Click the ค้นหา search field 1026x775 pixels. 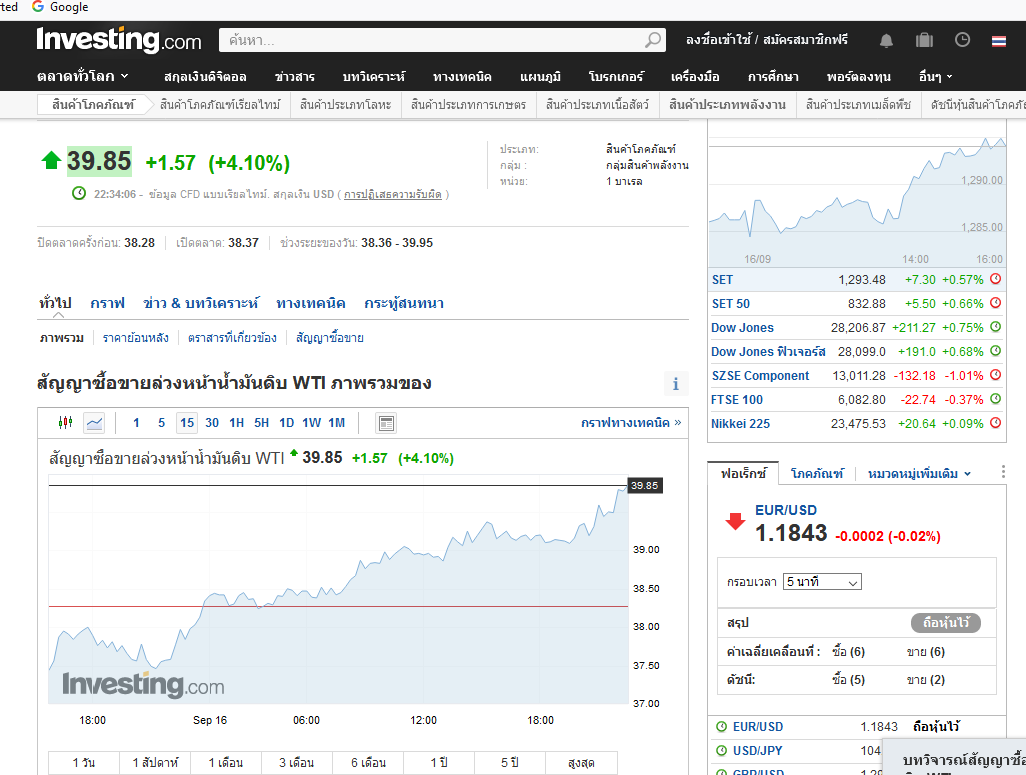click(x=430, y=40)
